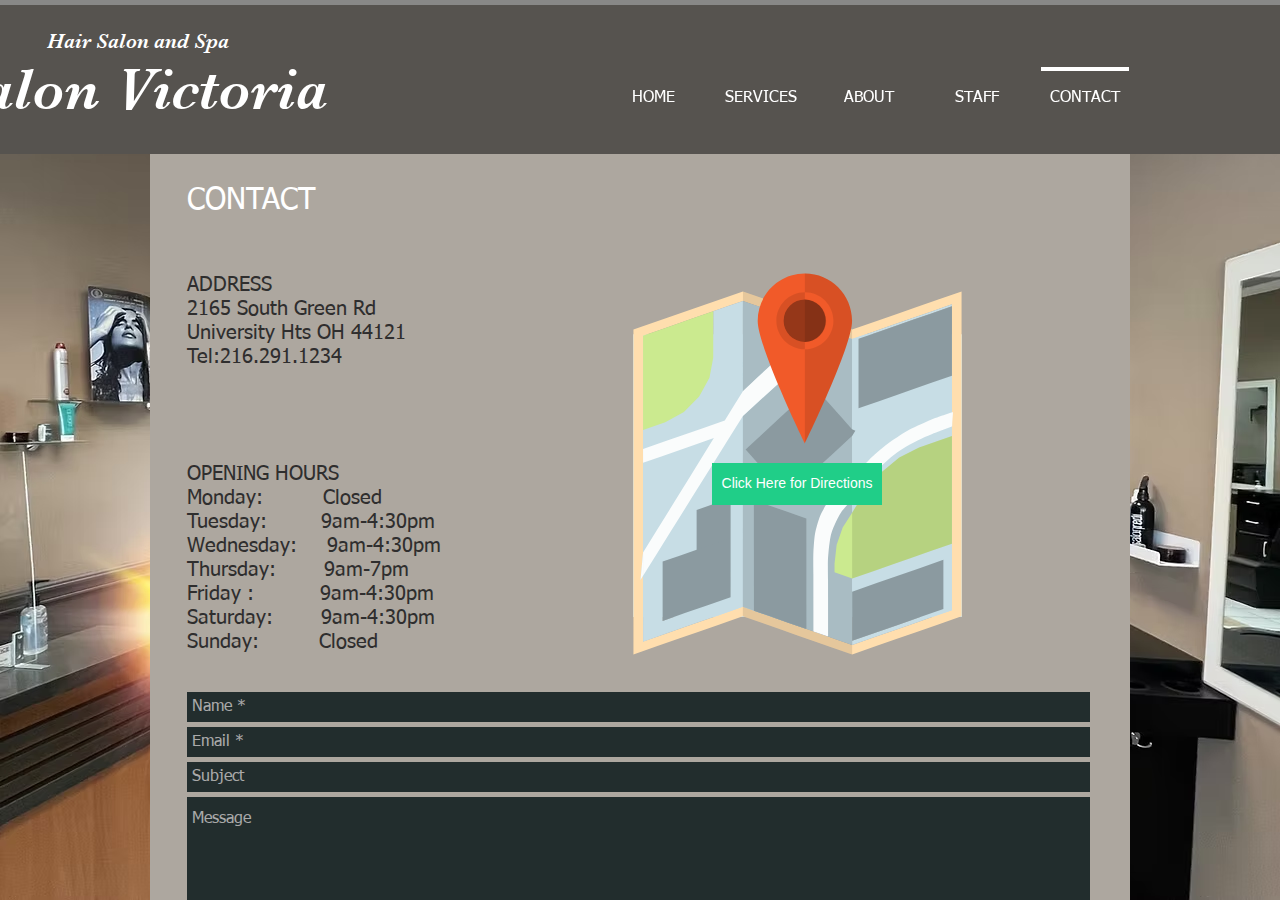Click the Salon Victoria logo title
1280x900 pixels.
click(x=163, y=91)
